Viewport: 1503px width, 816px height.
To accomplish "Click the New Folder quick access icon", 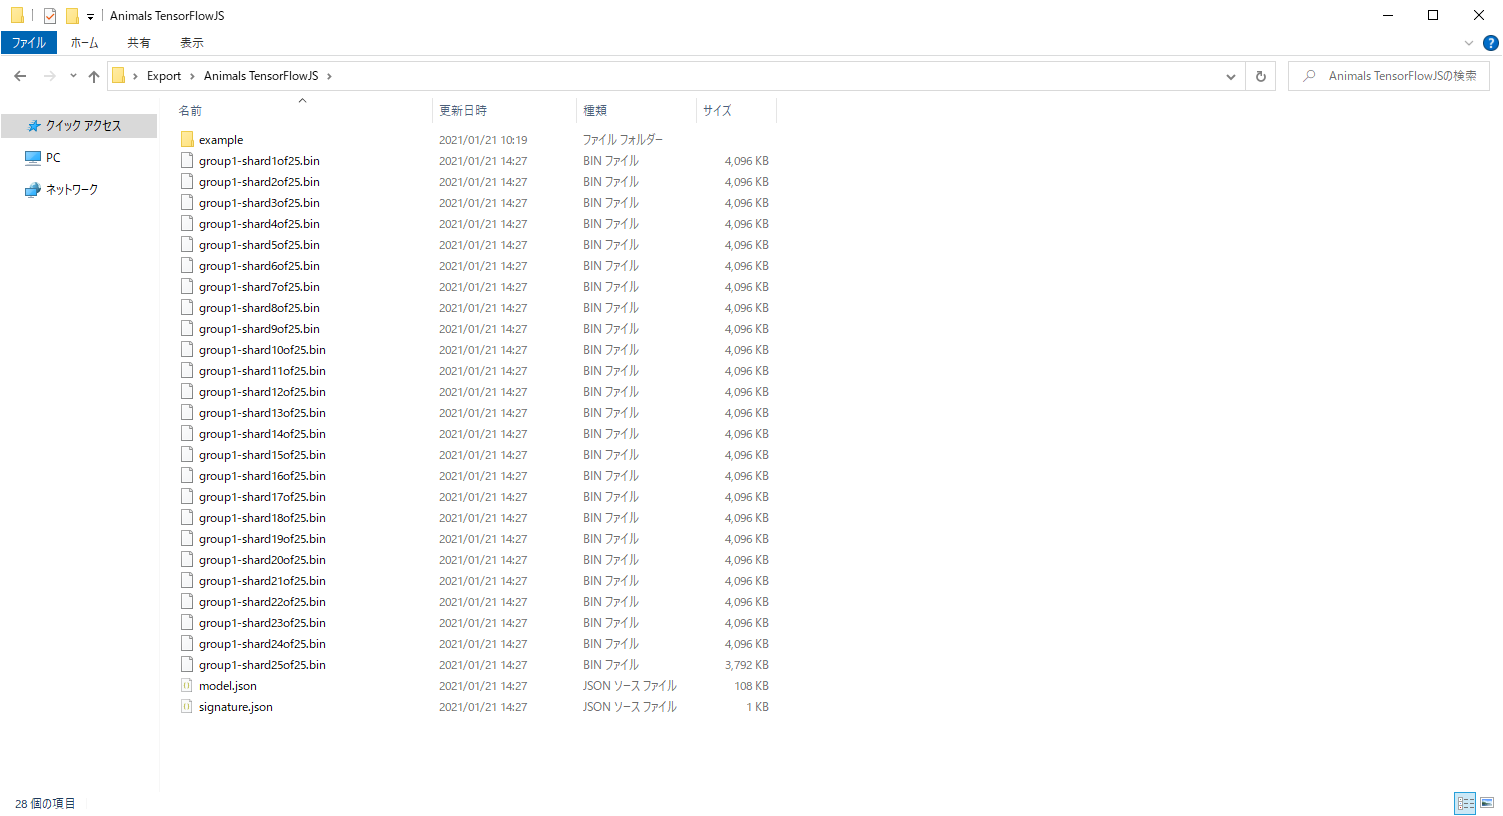I will 72,15.
